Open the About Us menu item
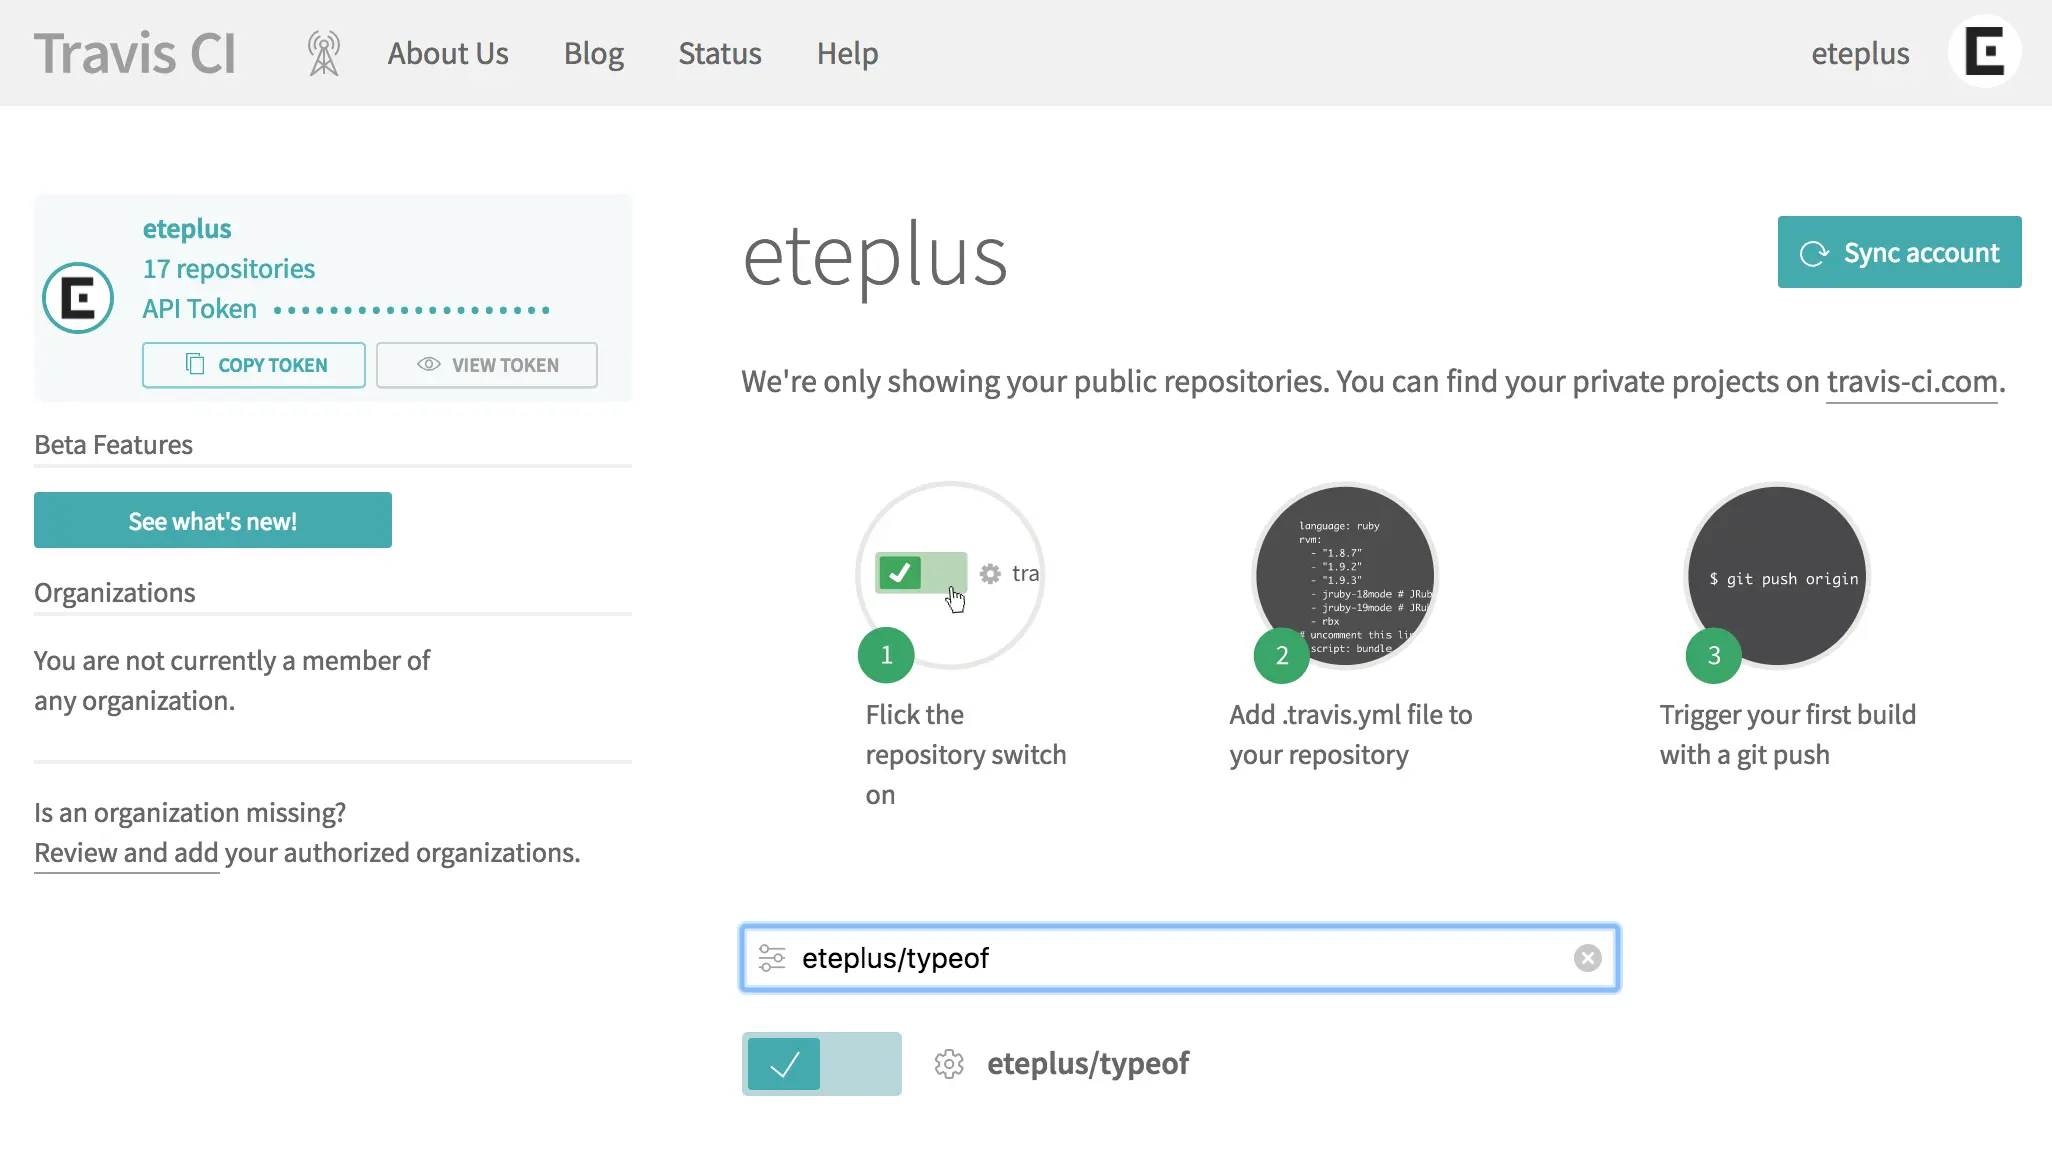Viewport: 2052px width, 1174px height. point(448,53)
